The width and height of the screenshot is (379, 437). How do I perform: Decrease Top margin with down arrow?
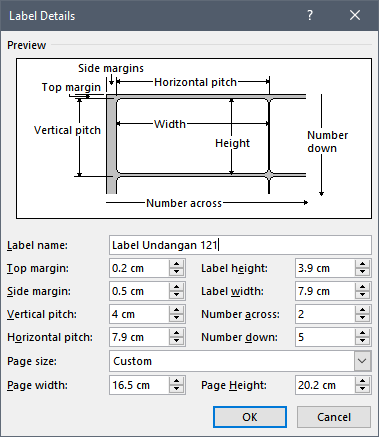click(x=177, y=272)
